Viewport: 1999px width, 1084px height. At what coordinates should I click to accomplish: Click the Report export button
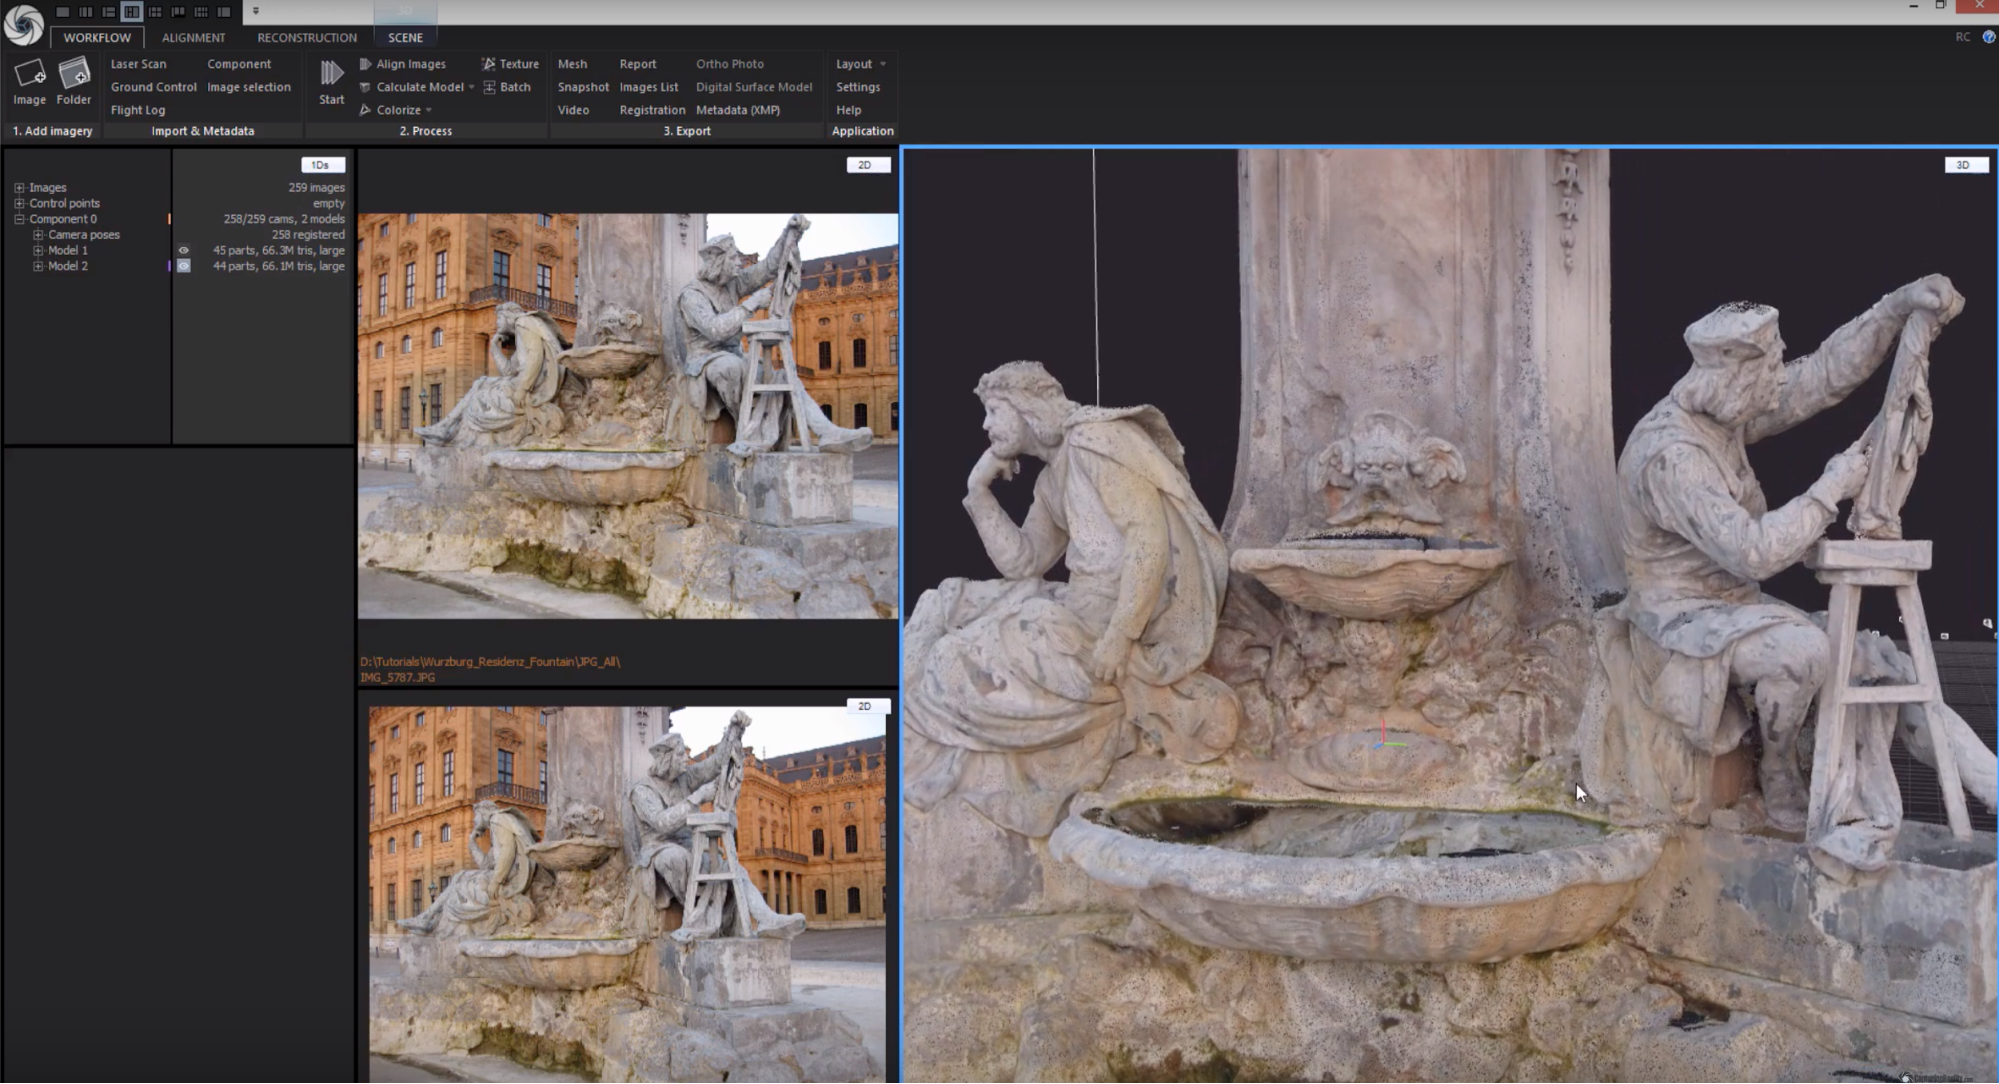pyautogui.click(x=638, y=64)
